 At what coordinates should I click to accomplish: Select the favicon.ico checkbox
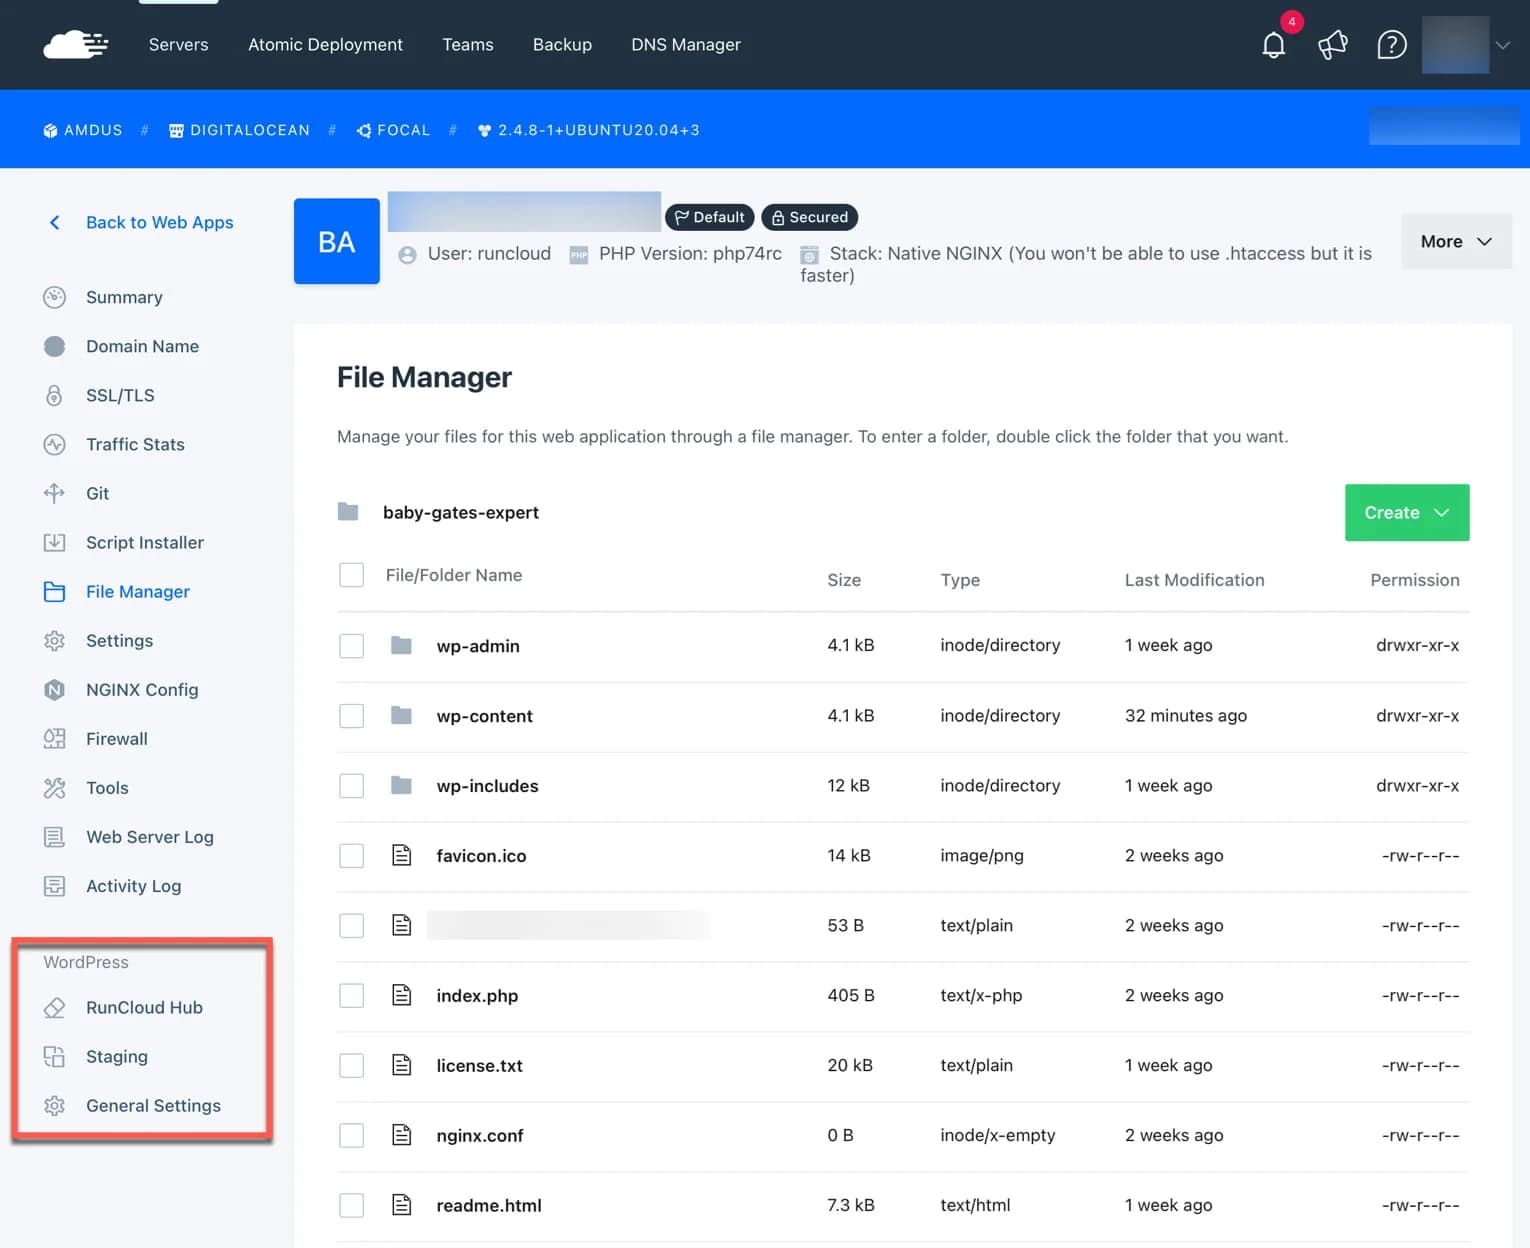coord(351,855)
